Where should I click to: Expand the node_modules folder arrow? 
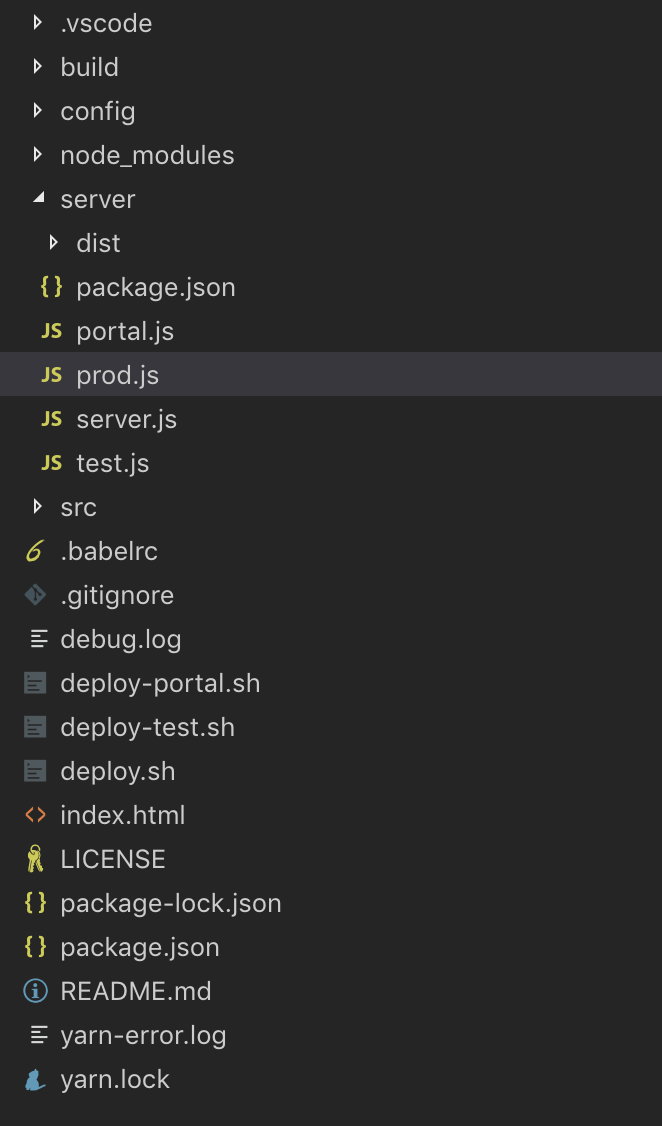(38, 155)
